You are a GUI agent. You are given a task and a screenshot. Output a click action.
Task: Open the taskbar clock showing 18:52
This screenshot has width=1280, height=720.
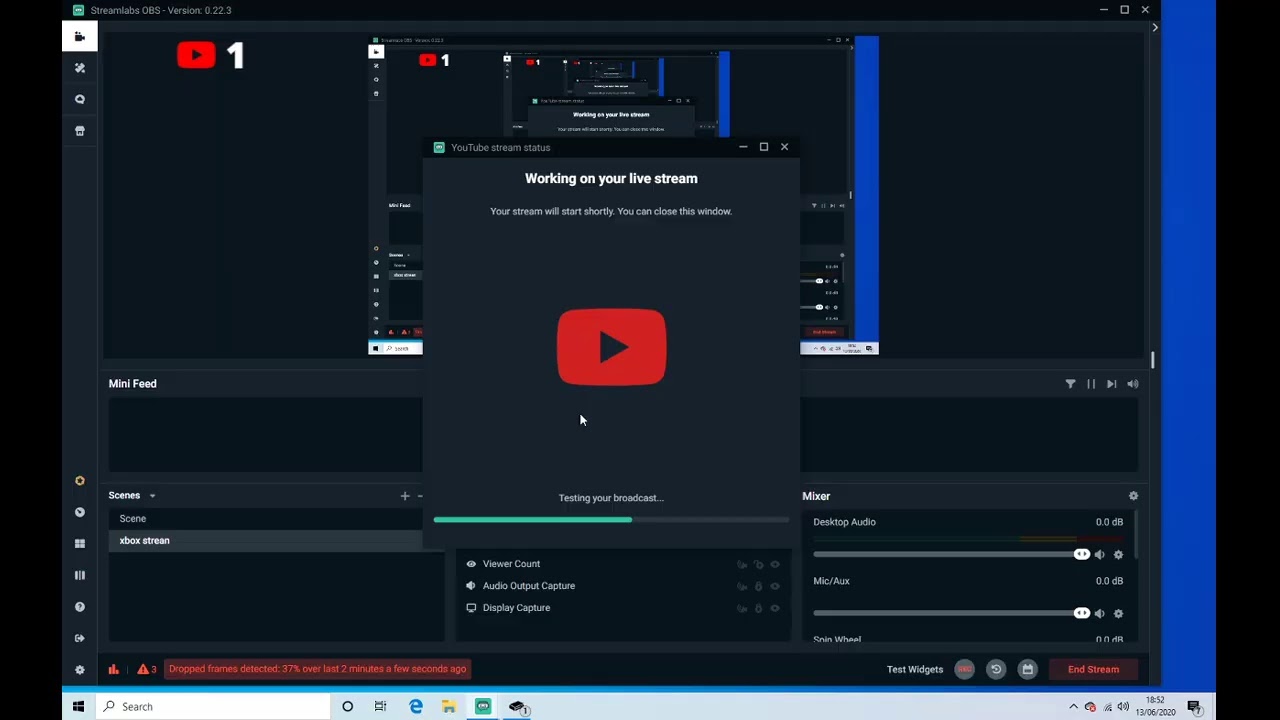pyautogui.click(x=1155, y=707)
